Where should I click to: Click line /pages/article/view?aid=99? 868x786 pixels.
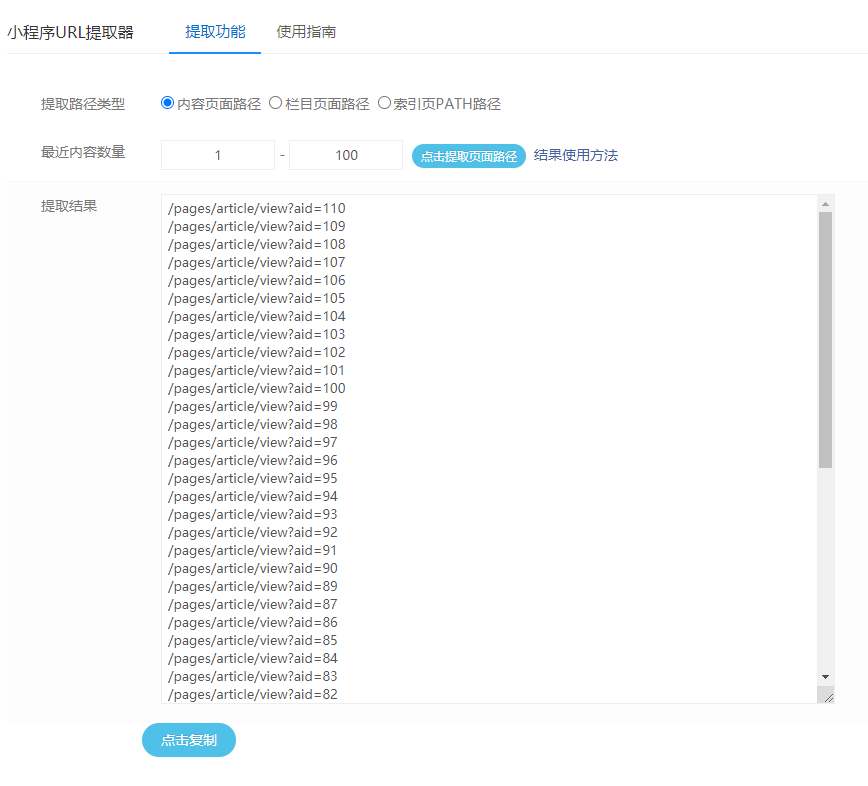(x=252, y=406)
